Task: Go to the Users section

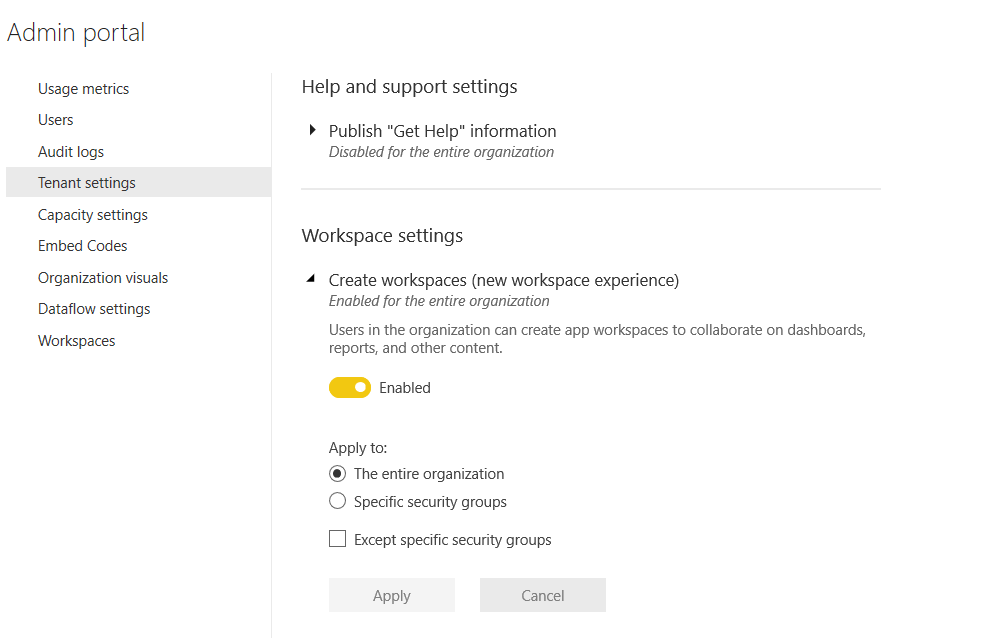Action: pos(56,120)
